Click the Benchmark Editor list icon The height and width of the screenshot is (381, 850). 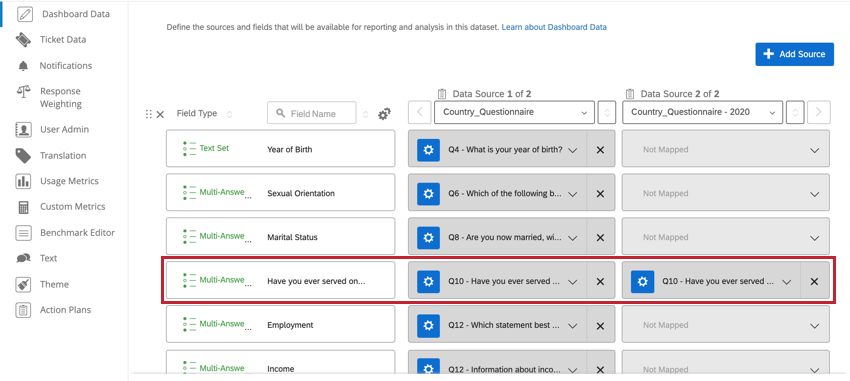click(x=23, y=233)
